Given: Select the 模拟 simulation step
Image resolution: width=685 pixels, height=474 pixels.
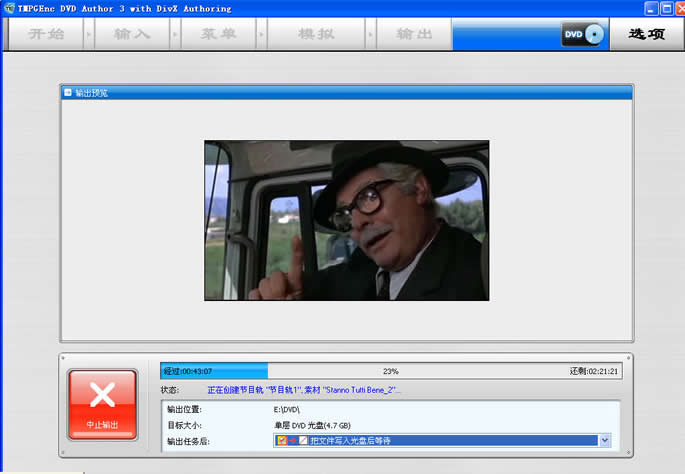Looking at the screenshot, I should pyautogui.click(x=316, y=34).
